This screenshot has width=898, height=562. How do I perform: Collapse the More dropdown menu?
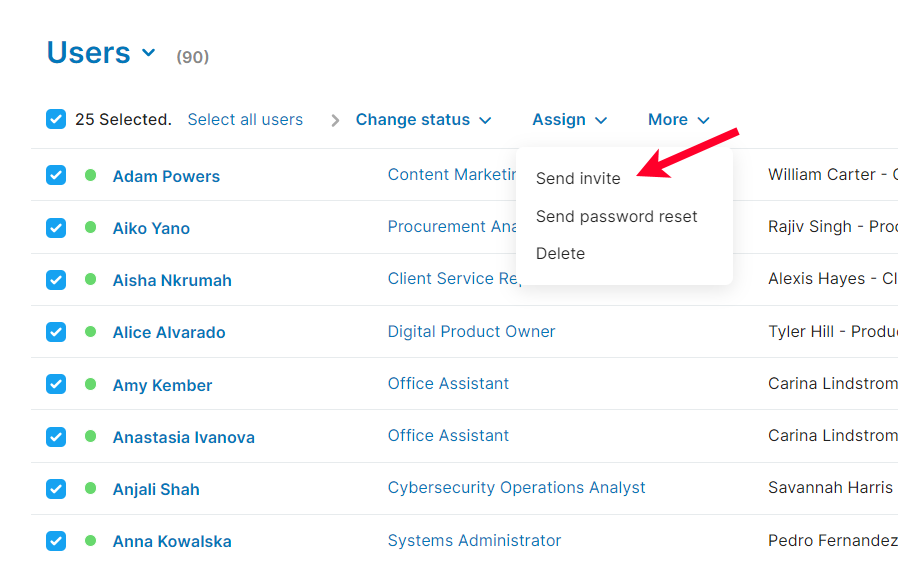click(678, 120)
